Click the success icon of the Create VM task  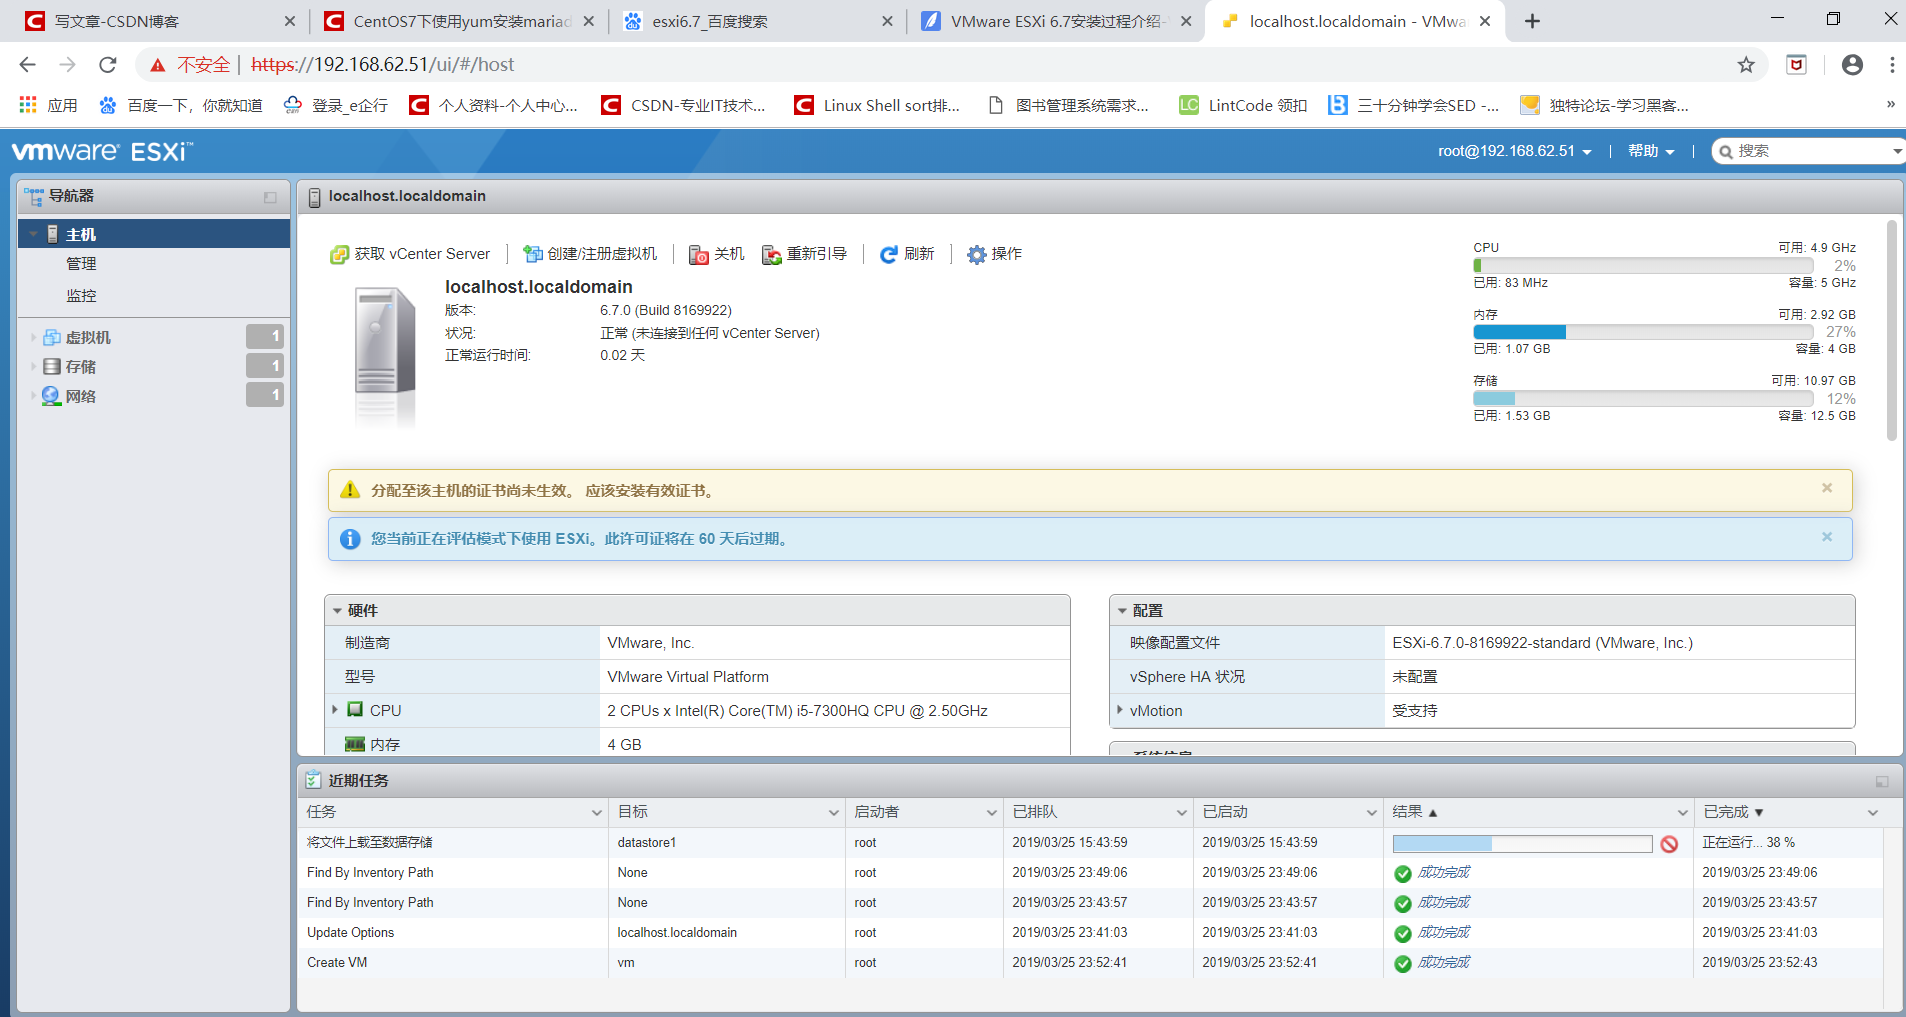pyautogui.click(x=1403, y=964)
